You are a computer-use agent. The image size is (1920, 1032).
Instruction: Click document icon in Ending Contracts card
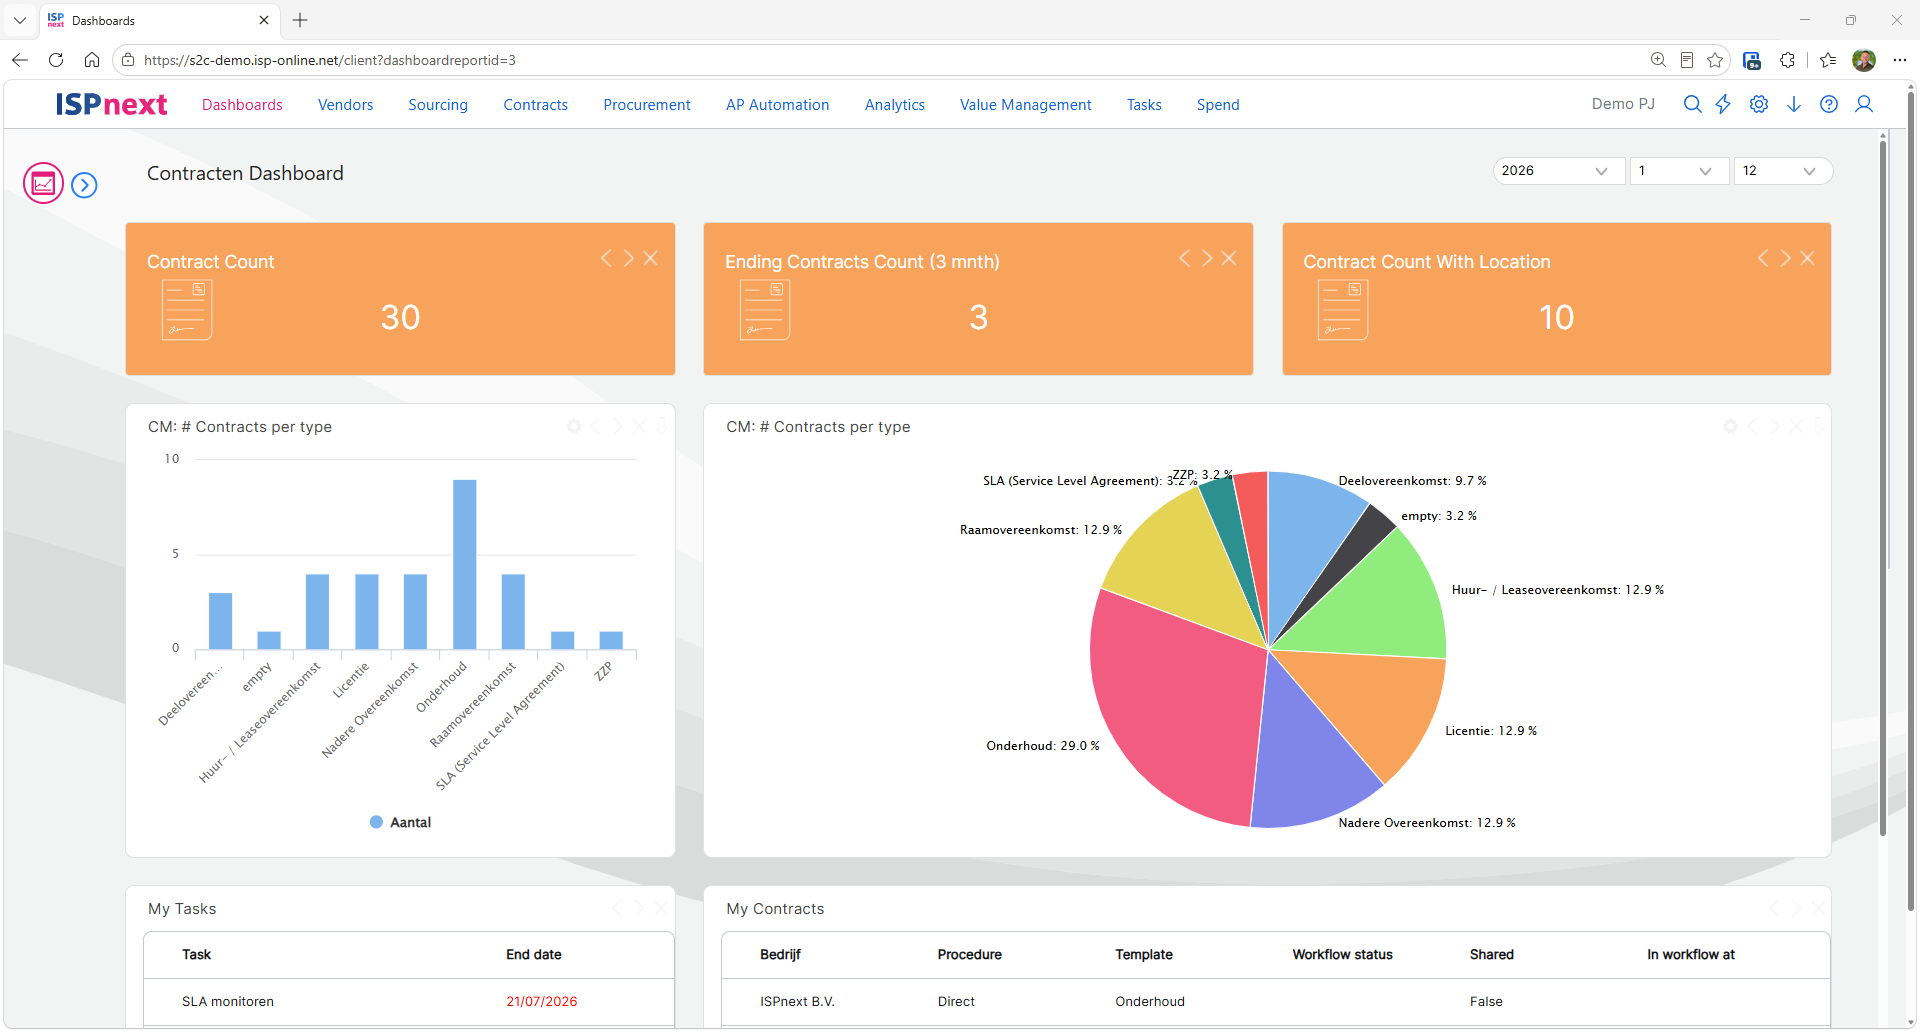coord(765,310)
